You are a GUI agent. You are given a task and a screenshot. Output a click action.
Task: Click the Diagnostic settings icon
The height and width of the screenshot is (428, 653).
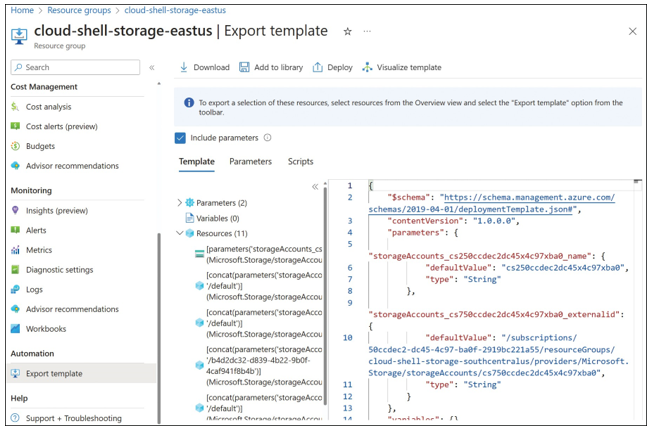coord(15,269)
